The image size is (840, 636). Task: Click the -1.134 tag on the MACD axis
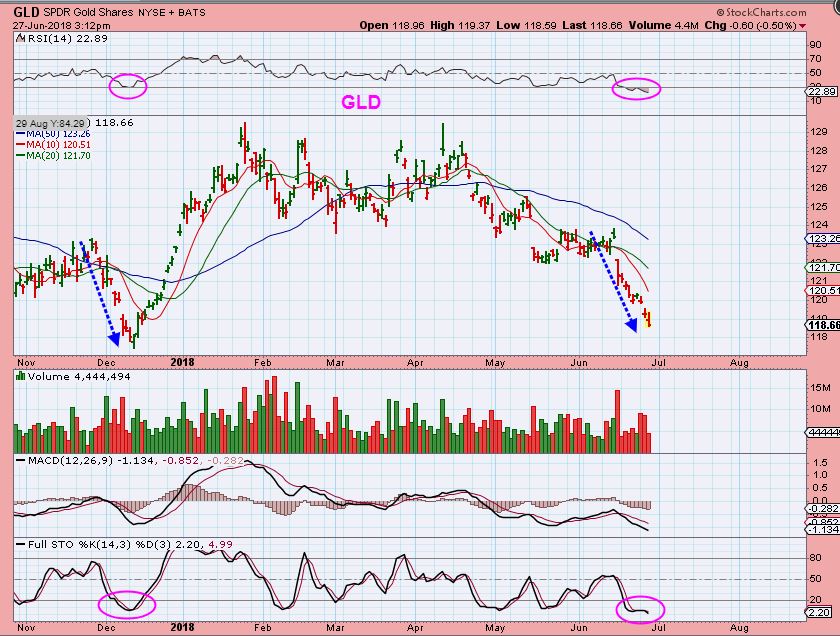(823, 529)
